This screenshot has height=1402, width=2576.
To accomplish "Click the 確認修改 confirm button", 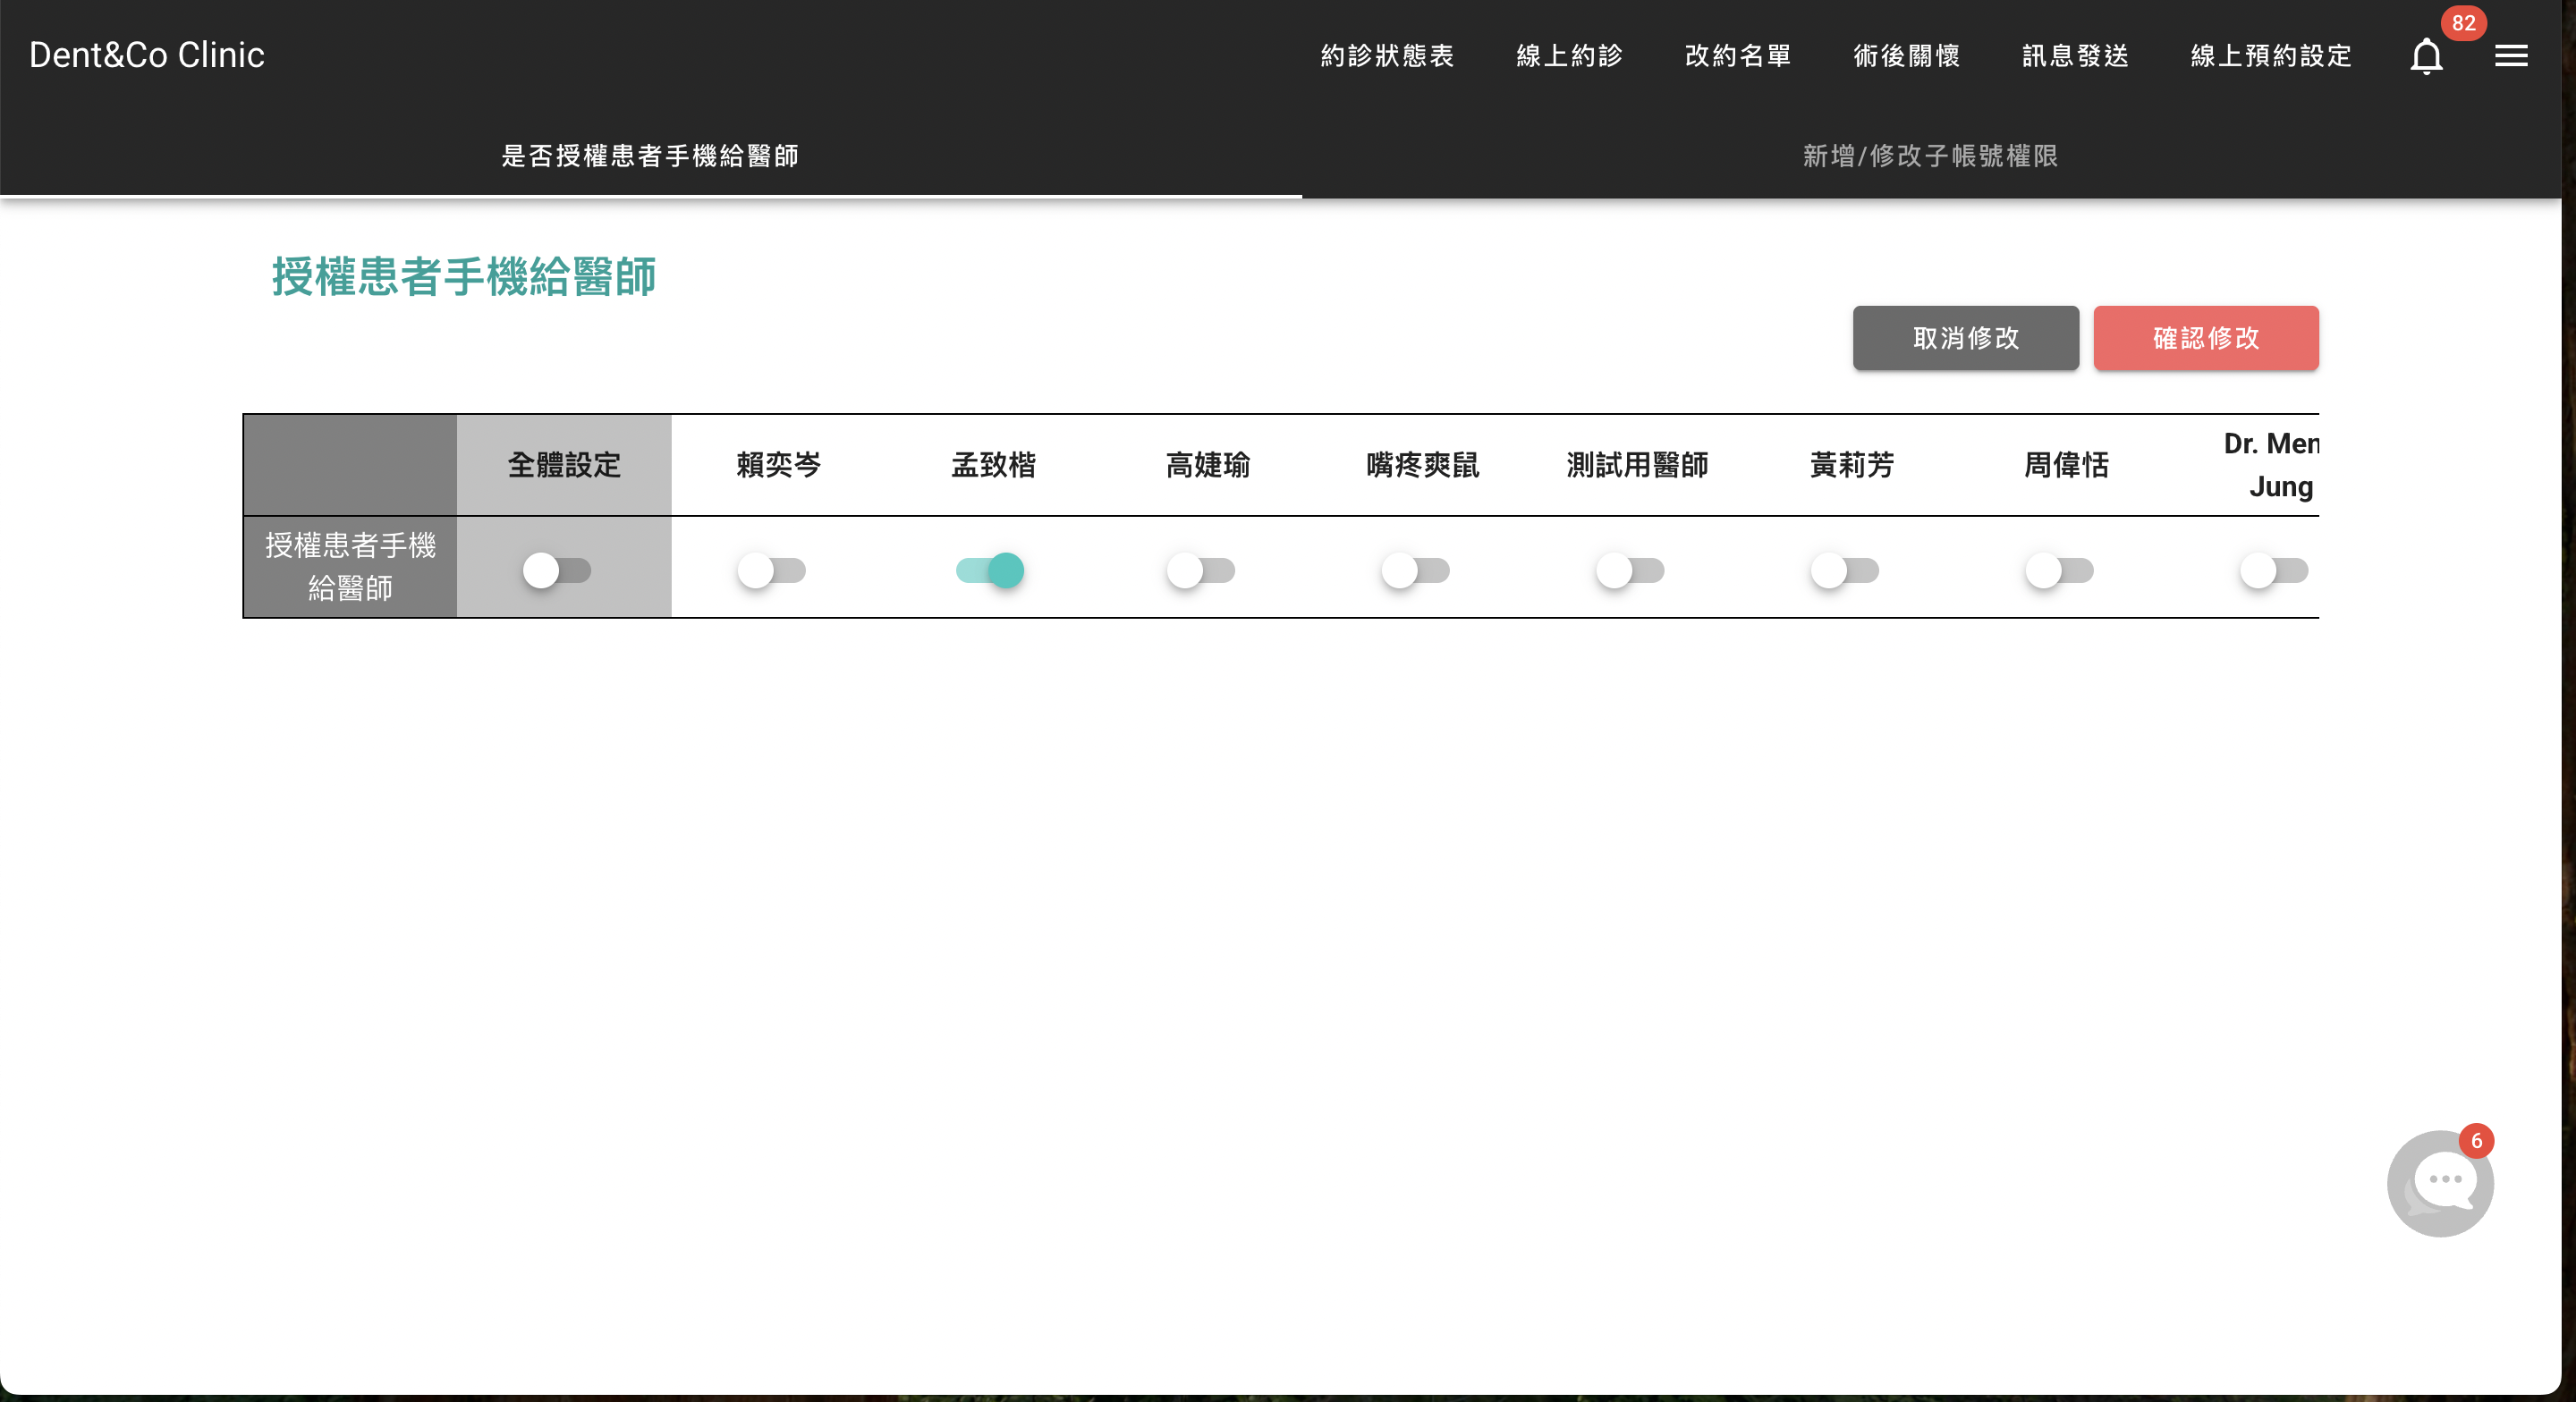I will tap(2205, 338).
